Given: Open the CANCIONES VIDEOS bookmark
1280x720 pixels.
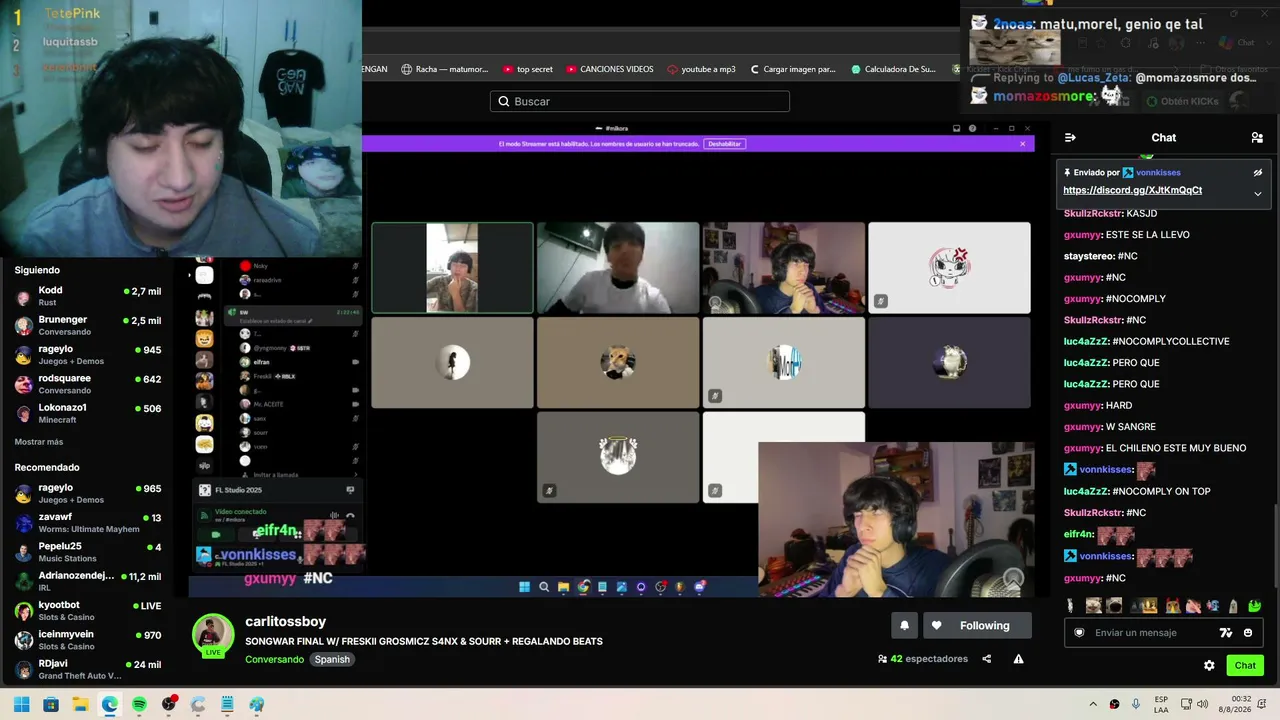Looking at the screenshot, I should point(610,69).
